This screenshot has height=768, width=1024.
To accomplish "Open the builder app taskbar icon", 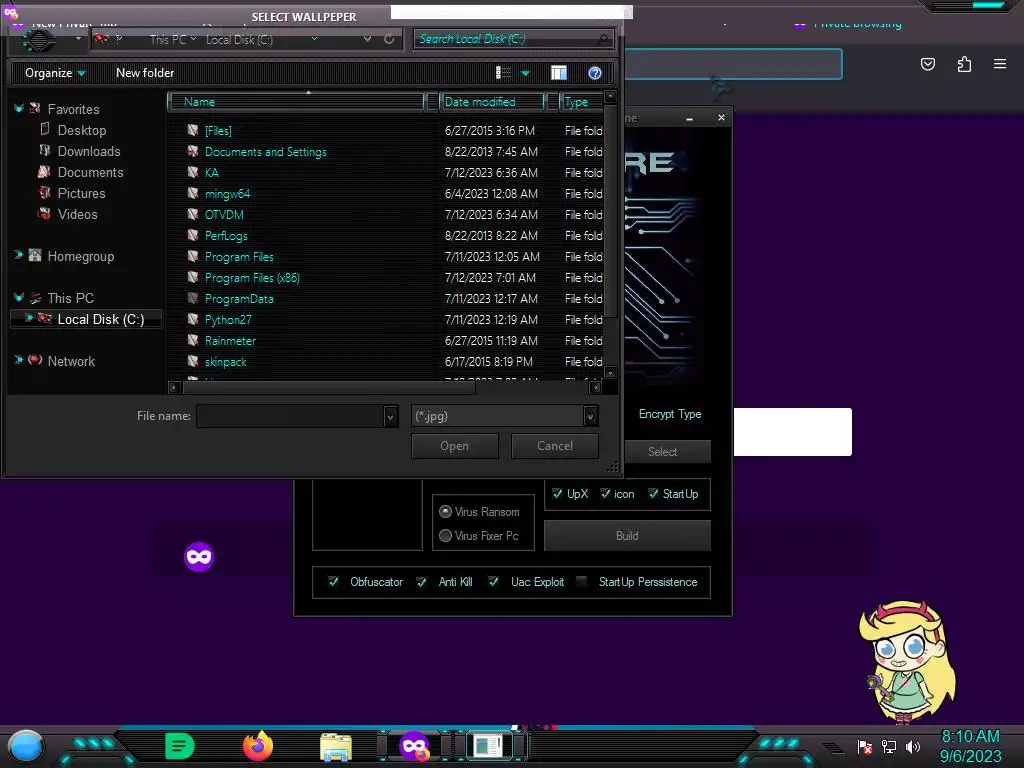I will click(x=488, y=746).
